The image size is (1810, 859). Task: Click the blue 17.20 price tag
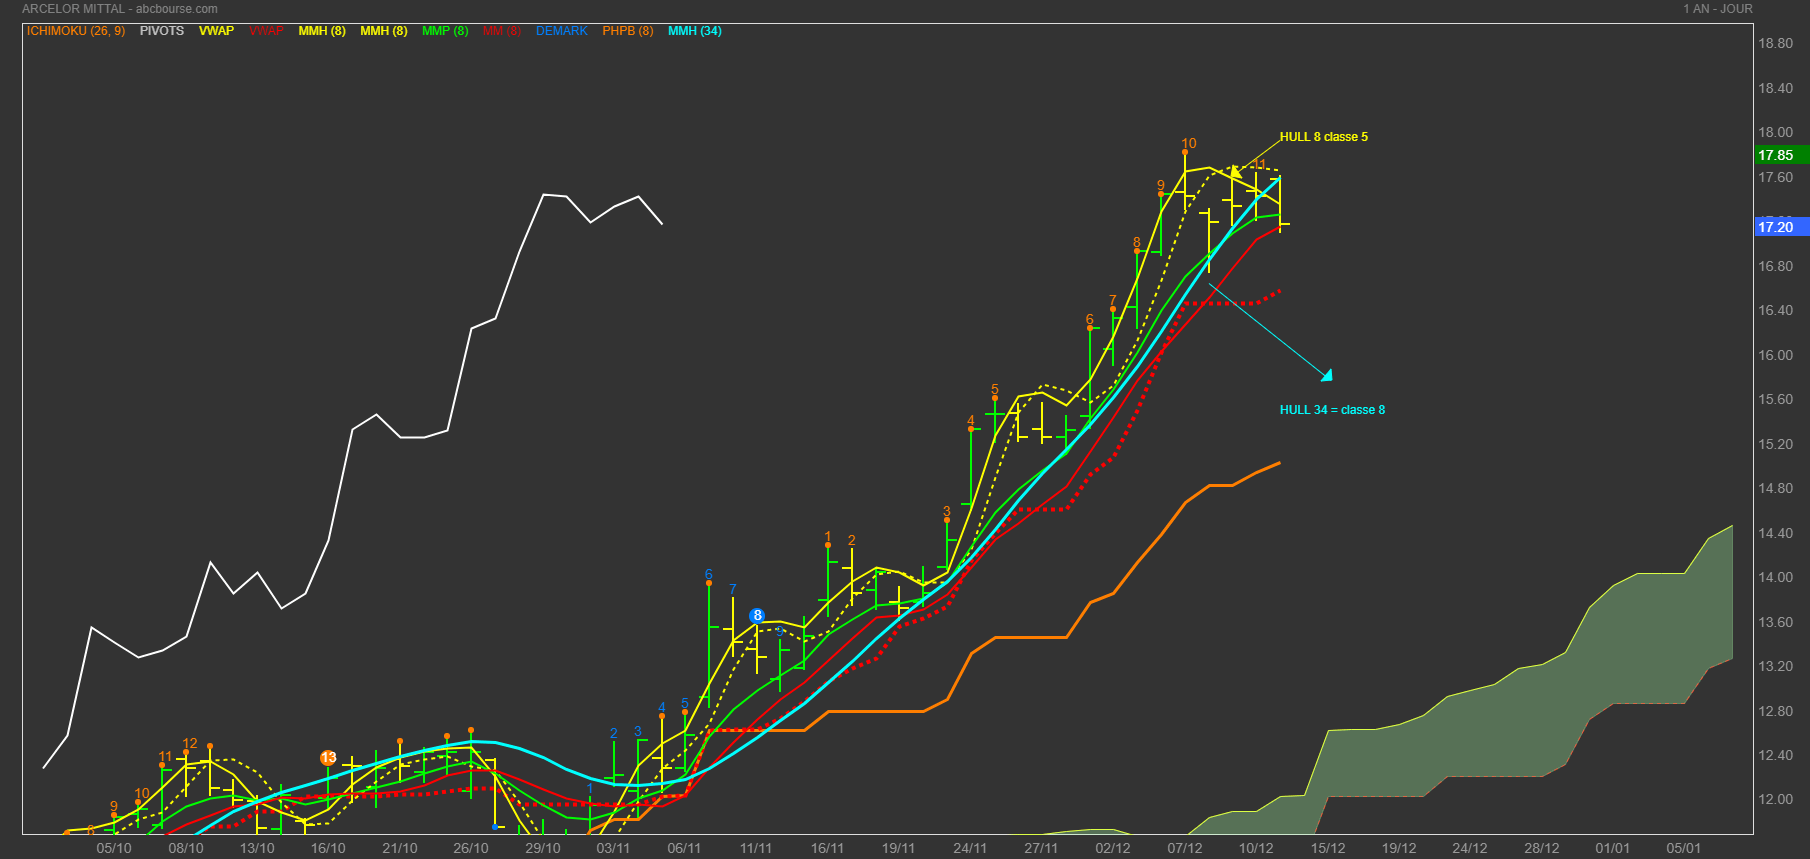pyautogui.click(x=1781, y=227)
